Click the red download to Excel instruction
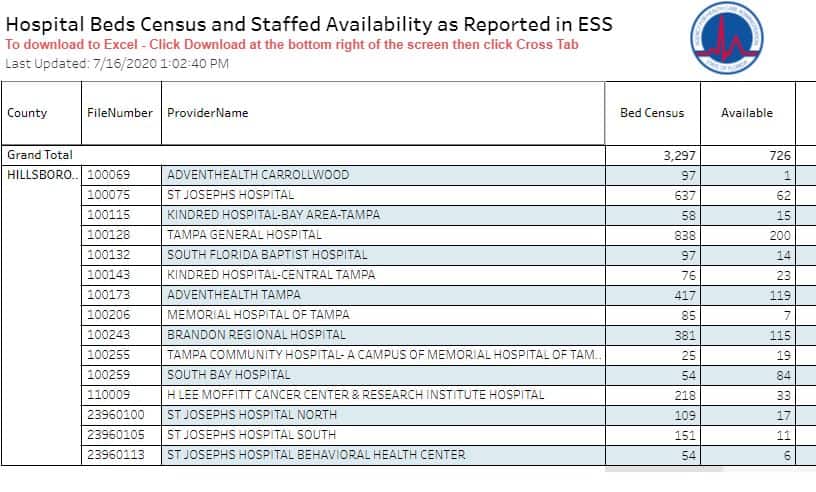This screenshot has height=492, width=816. pos(292,45)
